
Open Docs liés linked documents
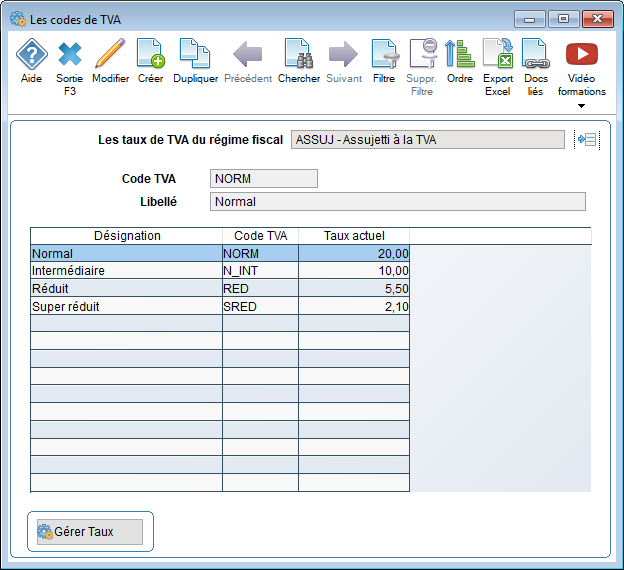coord(536,53)
